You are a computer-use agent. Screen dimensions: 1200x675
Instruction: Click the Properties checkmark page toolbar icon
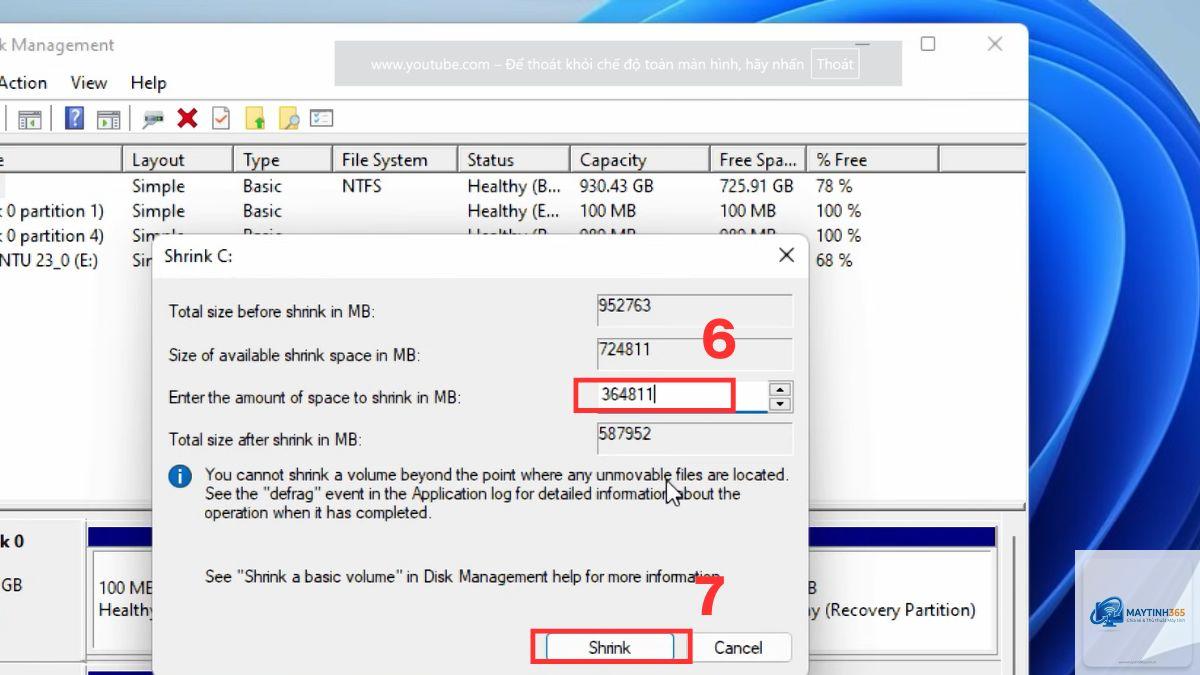tap(221, 119)
